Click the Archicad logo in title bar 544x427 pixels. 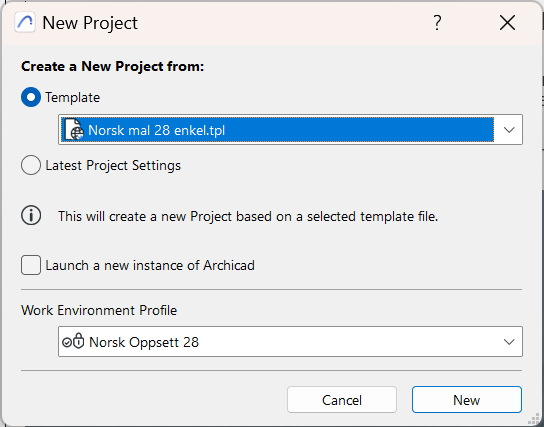point(25,23)
